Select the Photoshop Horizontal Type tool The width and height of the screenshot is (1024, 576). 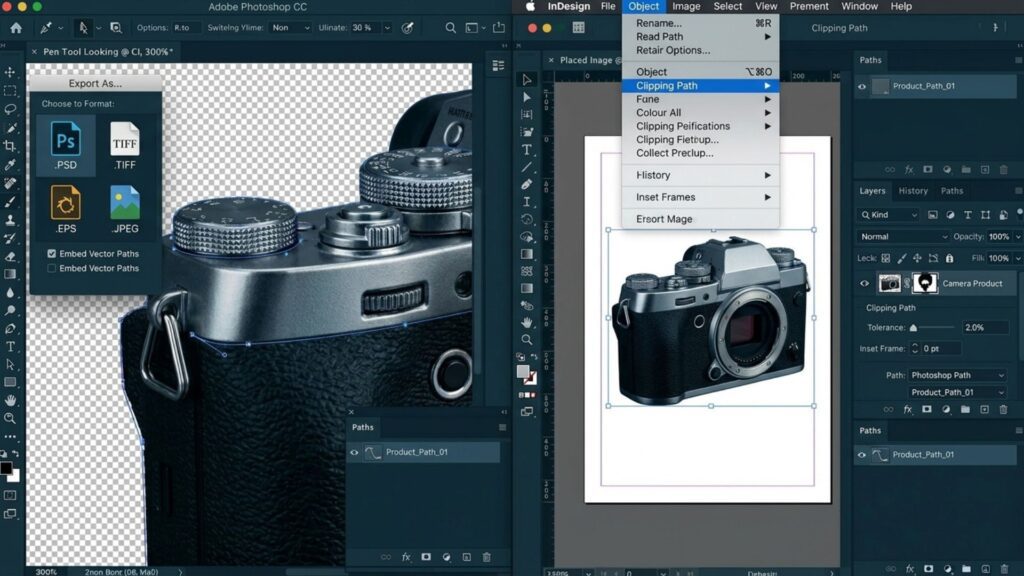click(x=10, y=347)
